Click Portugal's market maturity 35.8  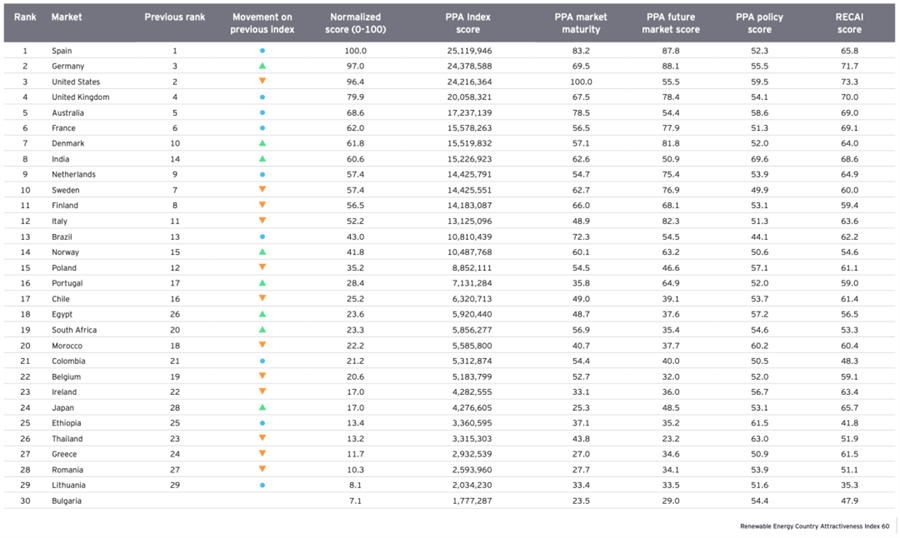(x=581, y=283)
